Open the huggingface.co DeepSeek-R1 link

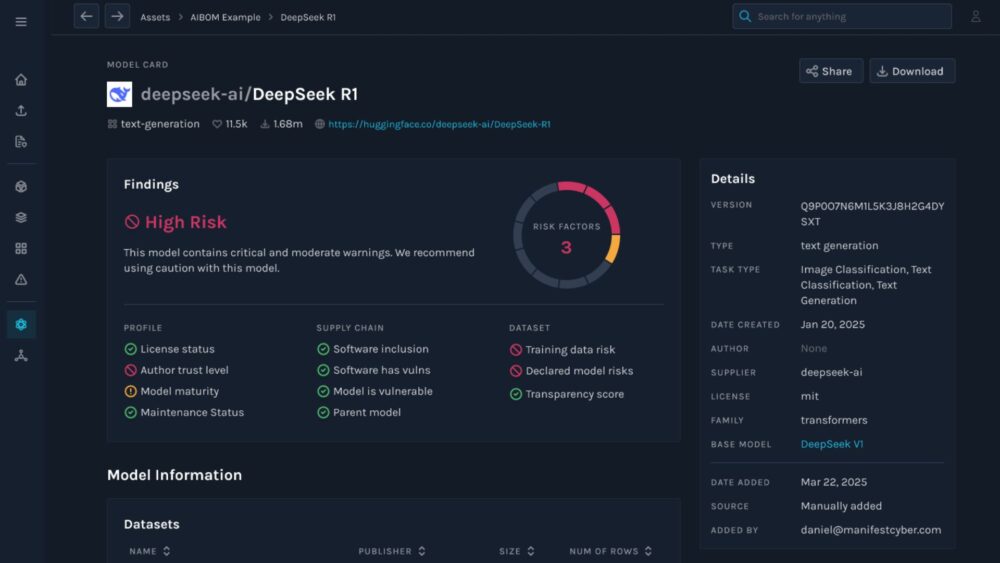pyautogui.click(x=439, y=124)
